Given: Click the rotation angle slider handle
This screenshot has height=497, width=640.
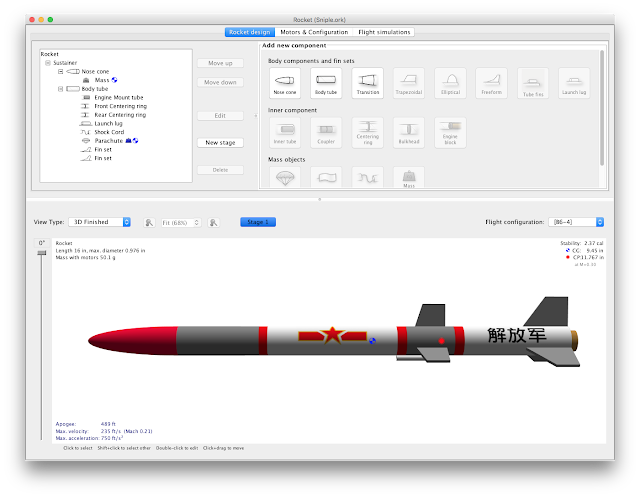Looking at the screenshot, I should click(42, 253).
